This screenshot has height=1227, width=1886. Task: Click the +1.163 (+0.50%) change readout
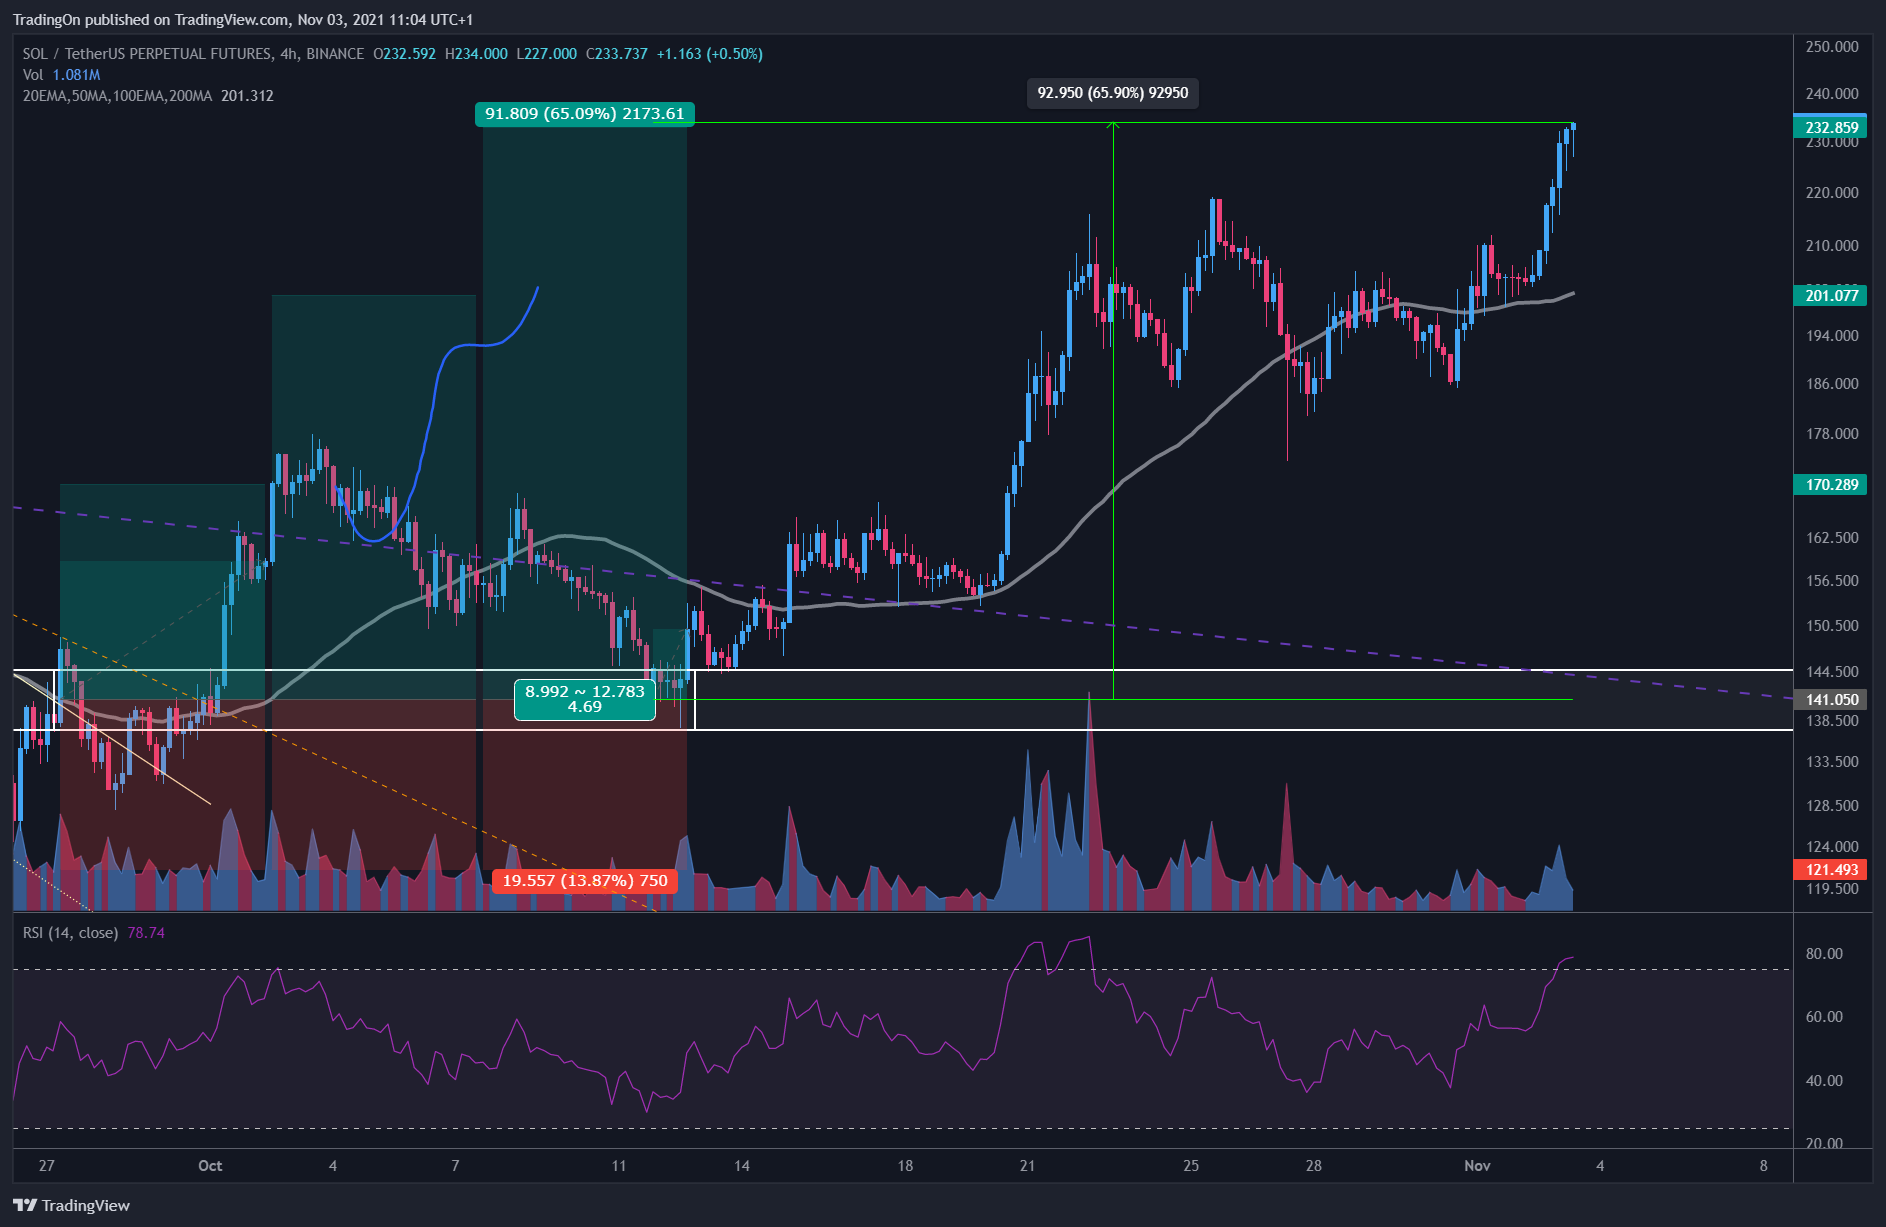tap(709, 54)
